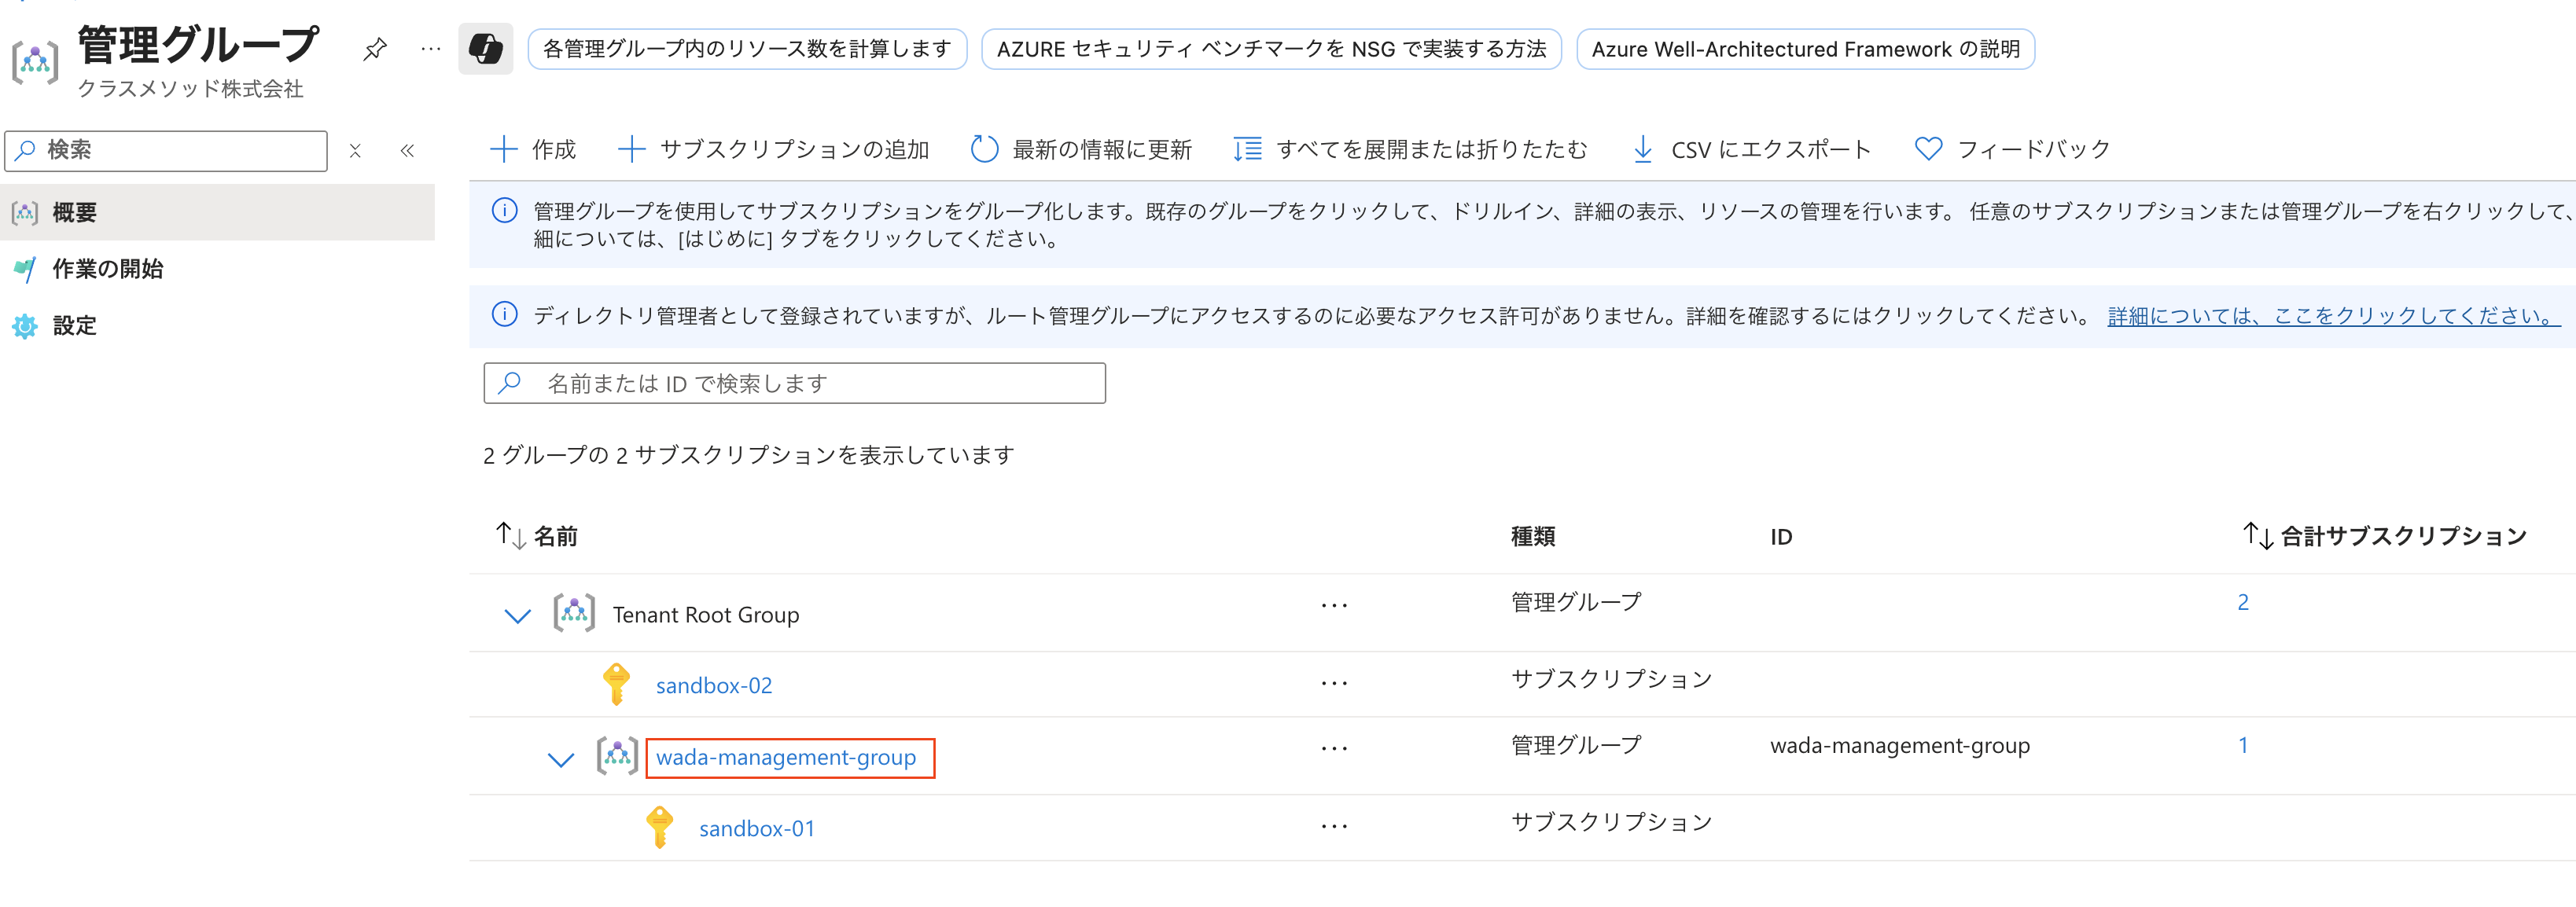Click the 作業の開始 flag icon
Image resolution: width=2576 pixels, height=907 pixels.
click(25, 269)
